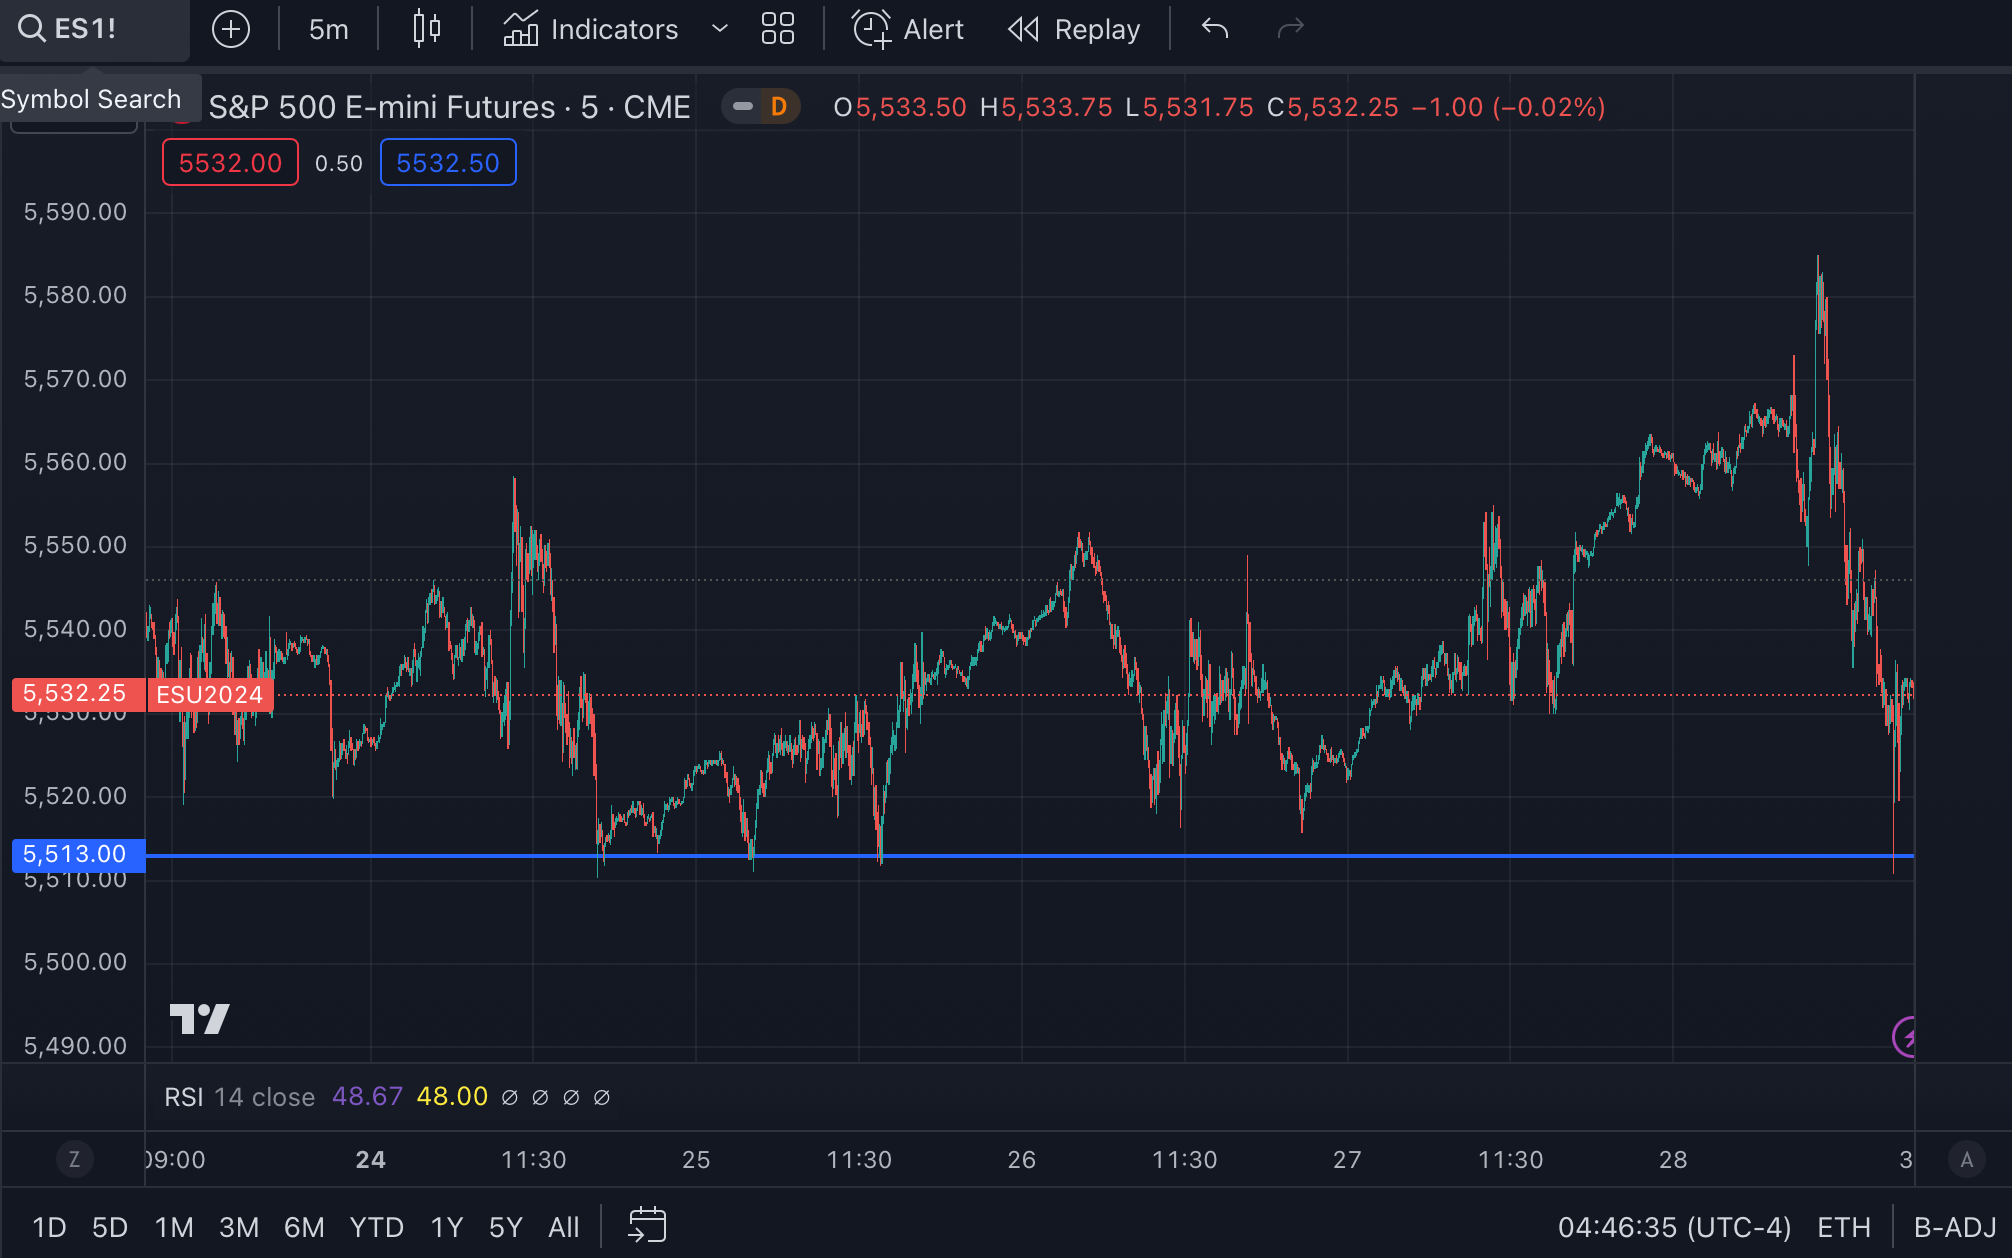This screenshot has height=1258, width=2012.
Task: Create a new Alert
Action: click(908, 29)
